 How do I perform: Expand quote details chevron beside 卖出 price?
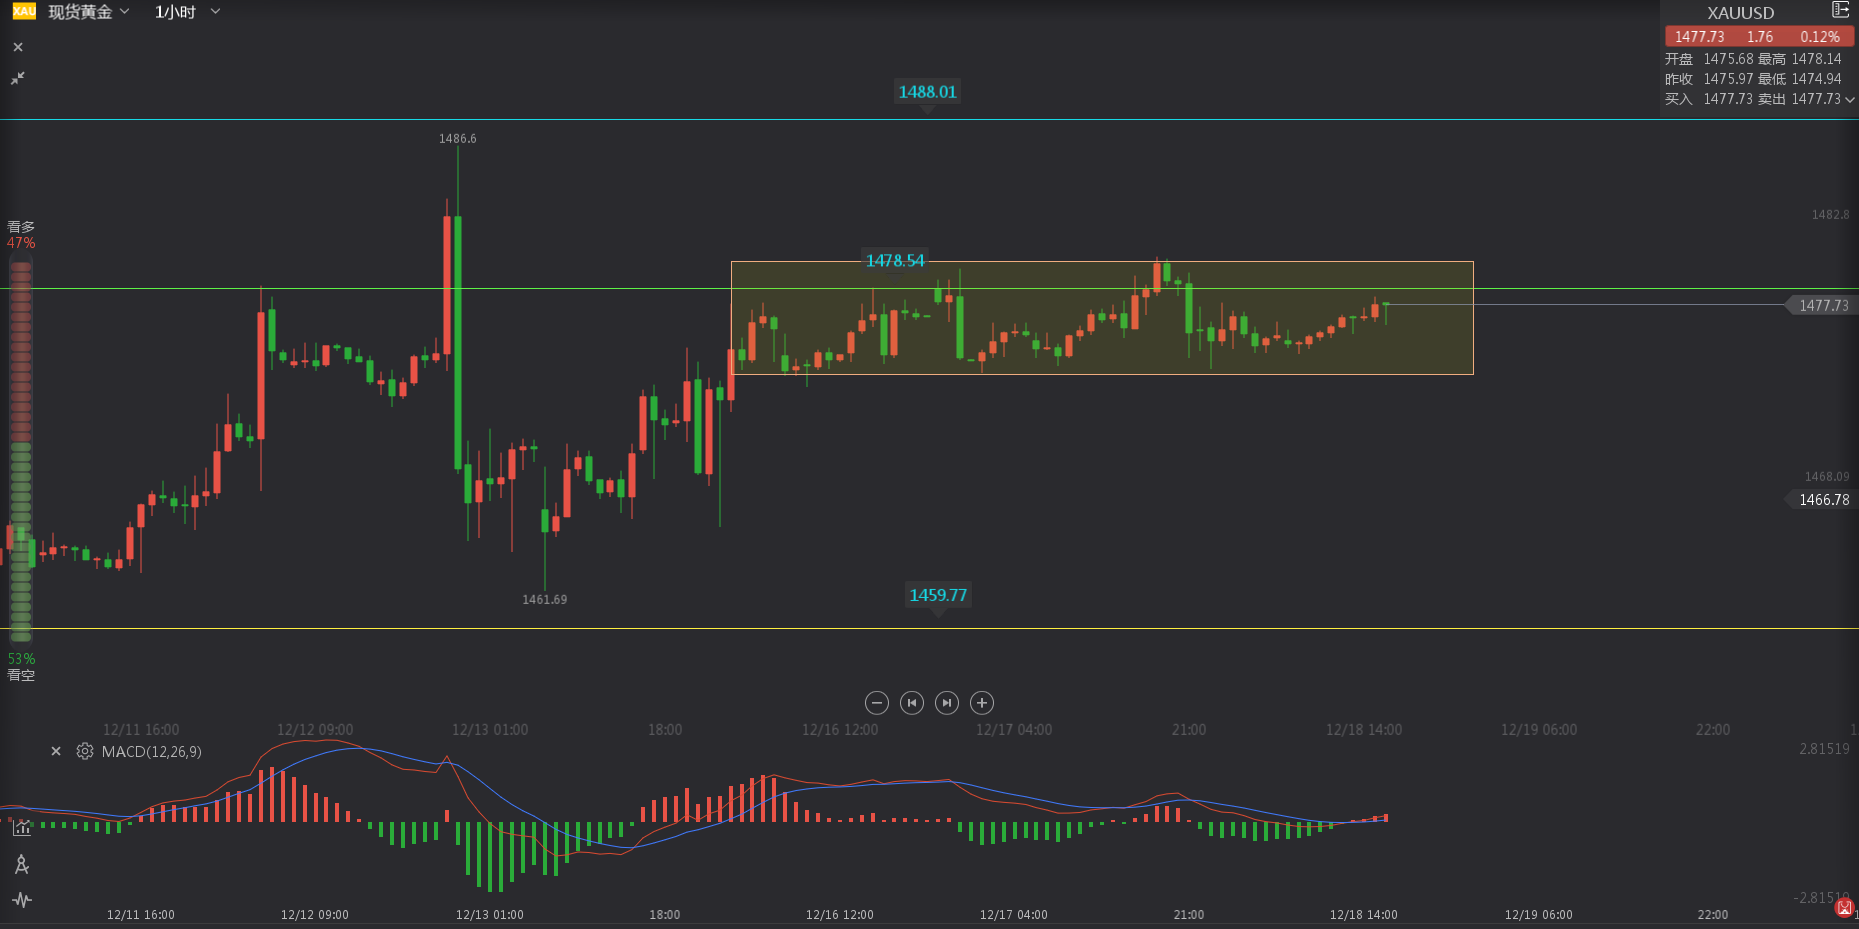tap(1850, 100)
